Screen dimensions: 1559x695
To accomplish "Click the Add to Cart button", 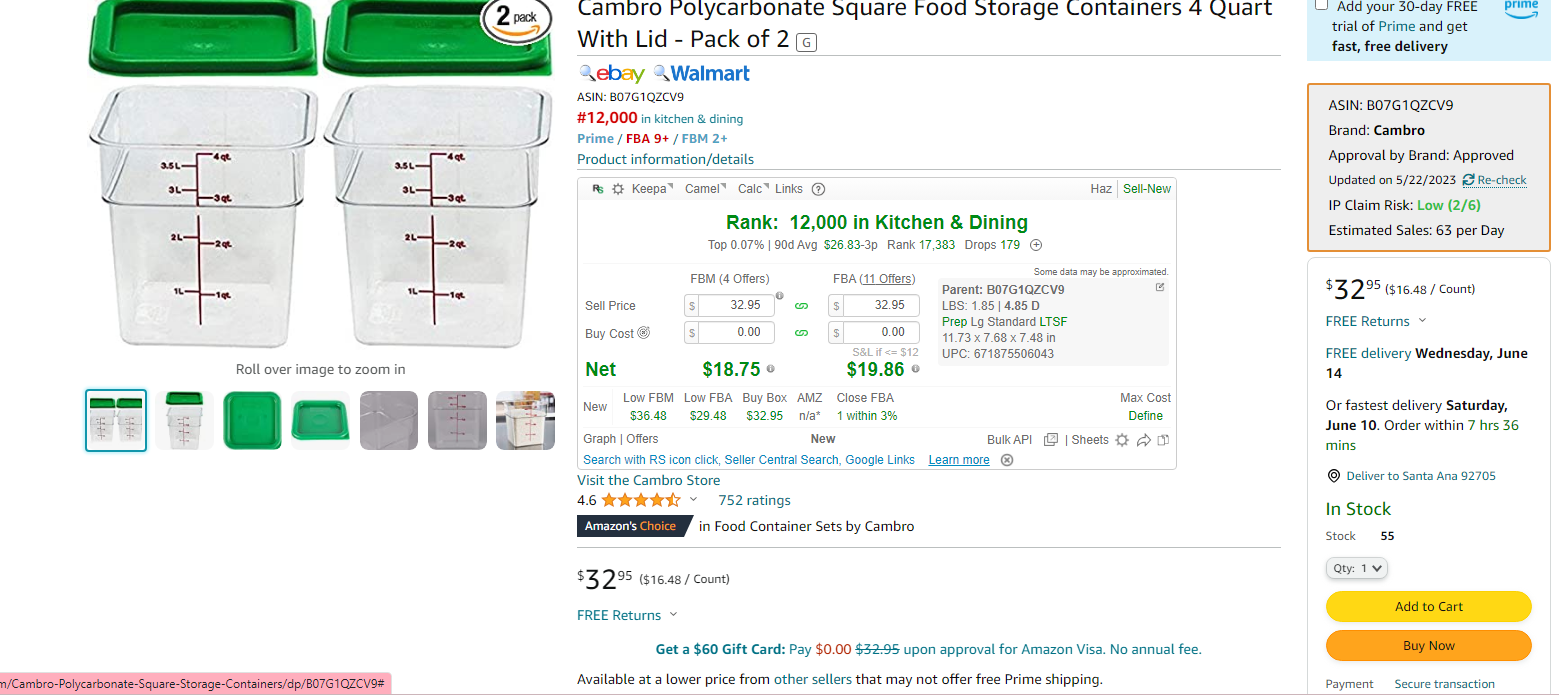I will tap(1428, 606).
